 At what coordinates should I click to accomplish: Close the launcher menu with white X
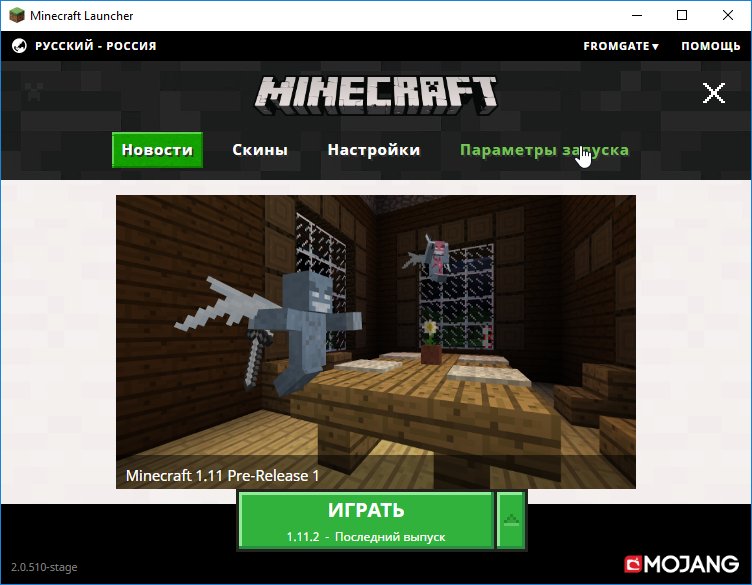(714, 93)
